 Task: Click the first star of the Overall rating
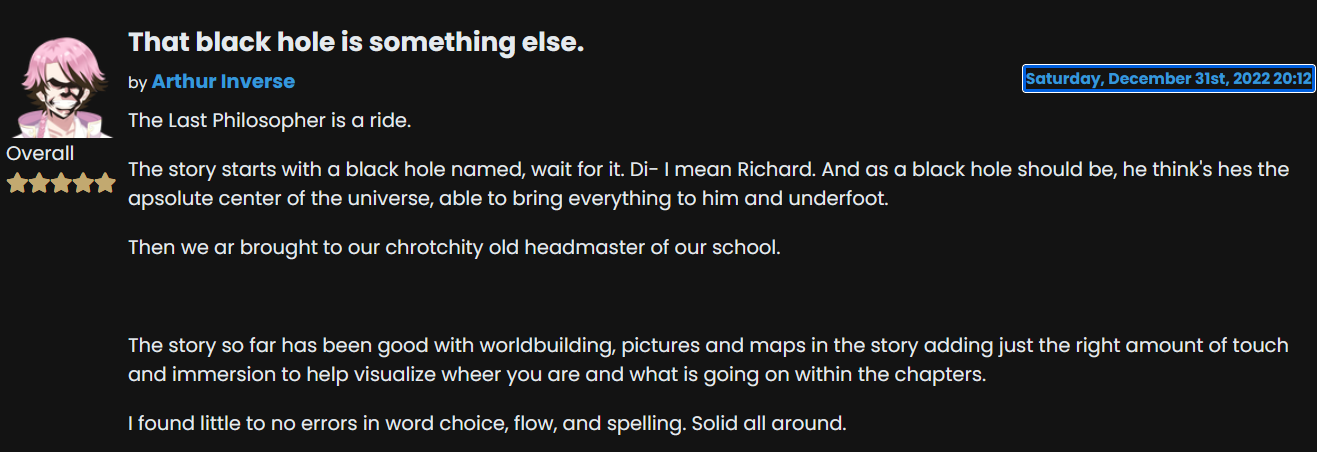coord(17,183)
